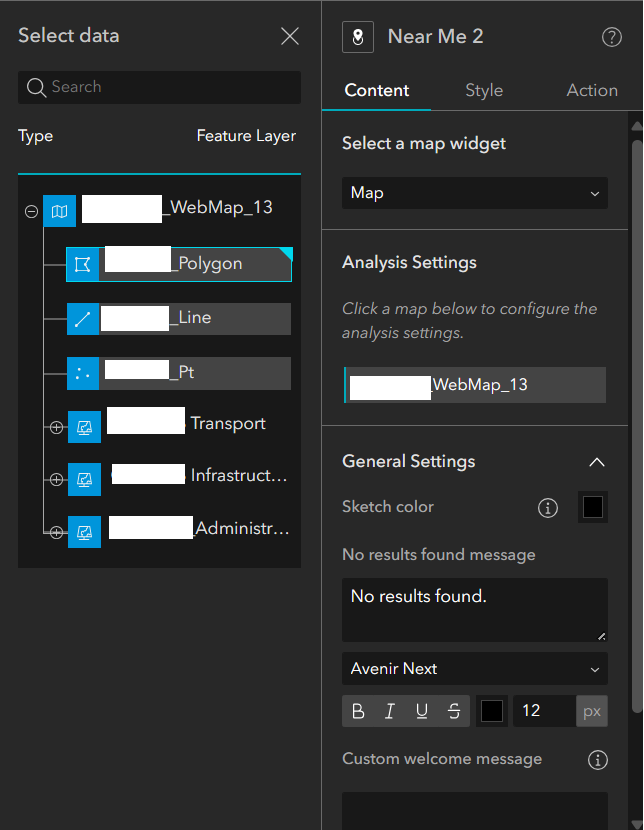Switch to the Style tab
644x830 pixels.
coord(484,90)
